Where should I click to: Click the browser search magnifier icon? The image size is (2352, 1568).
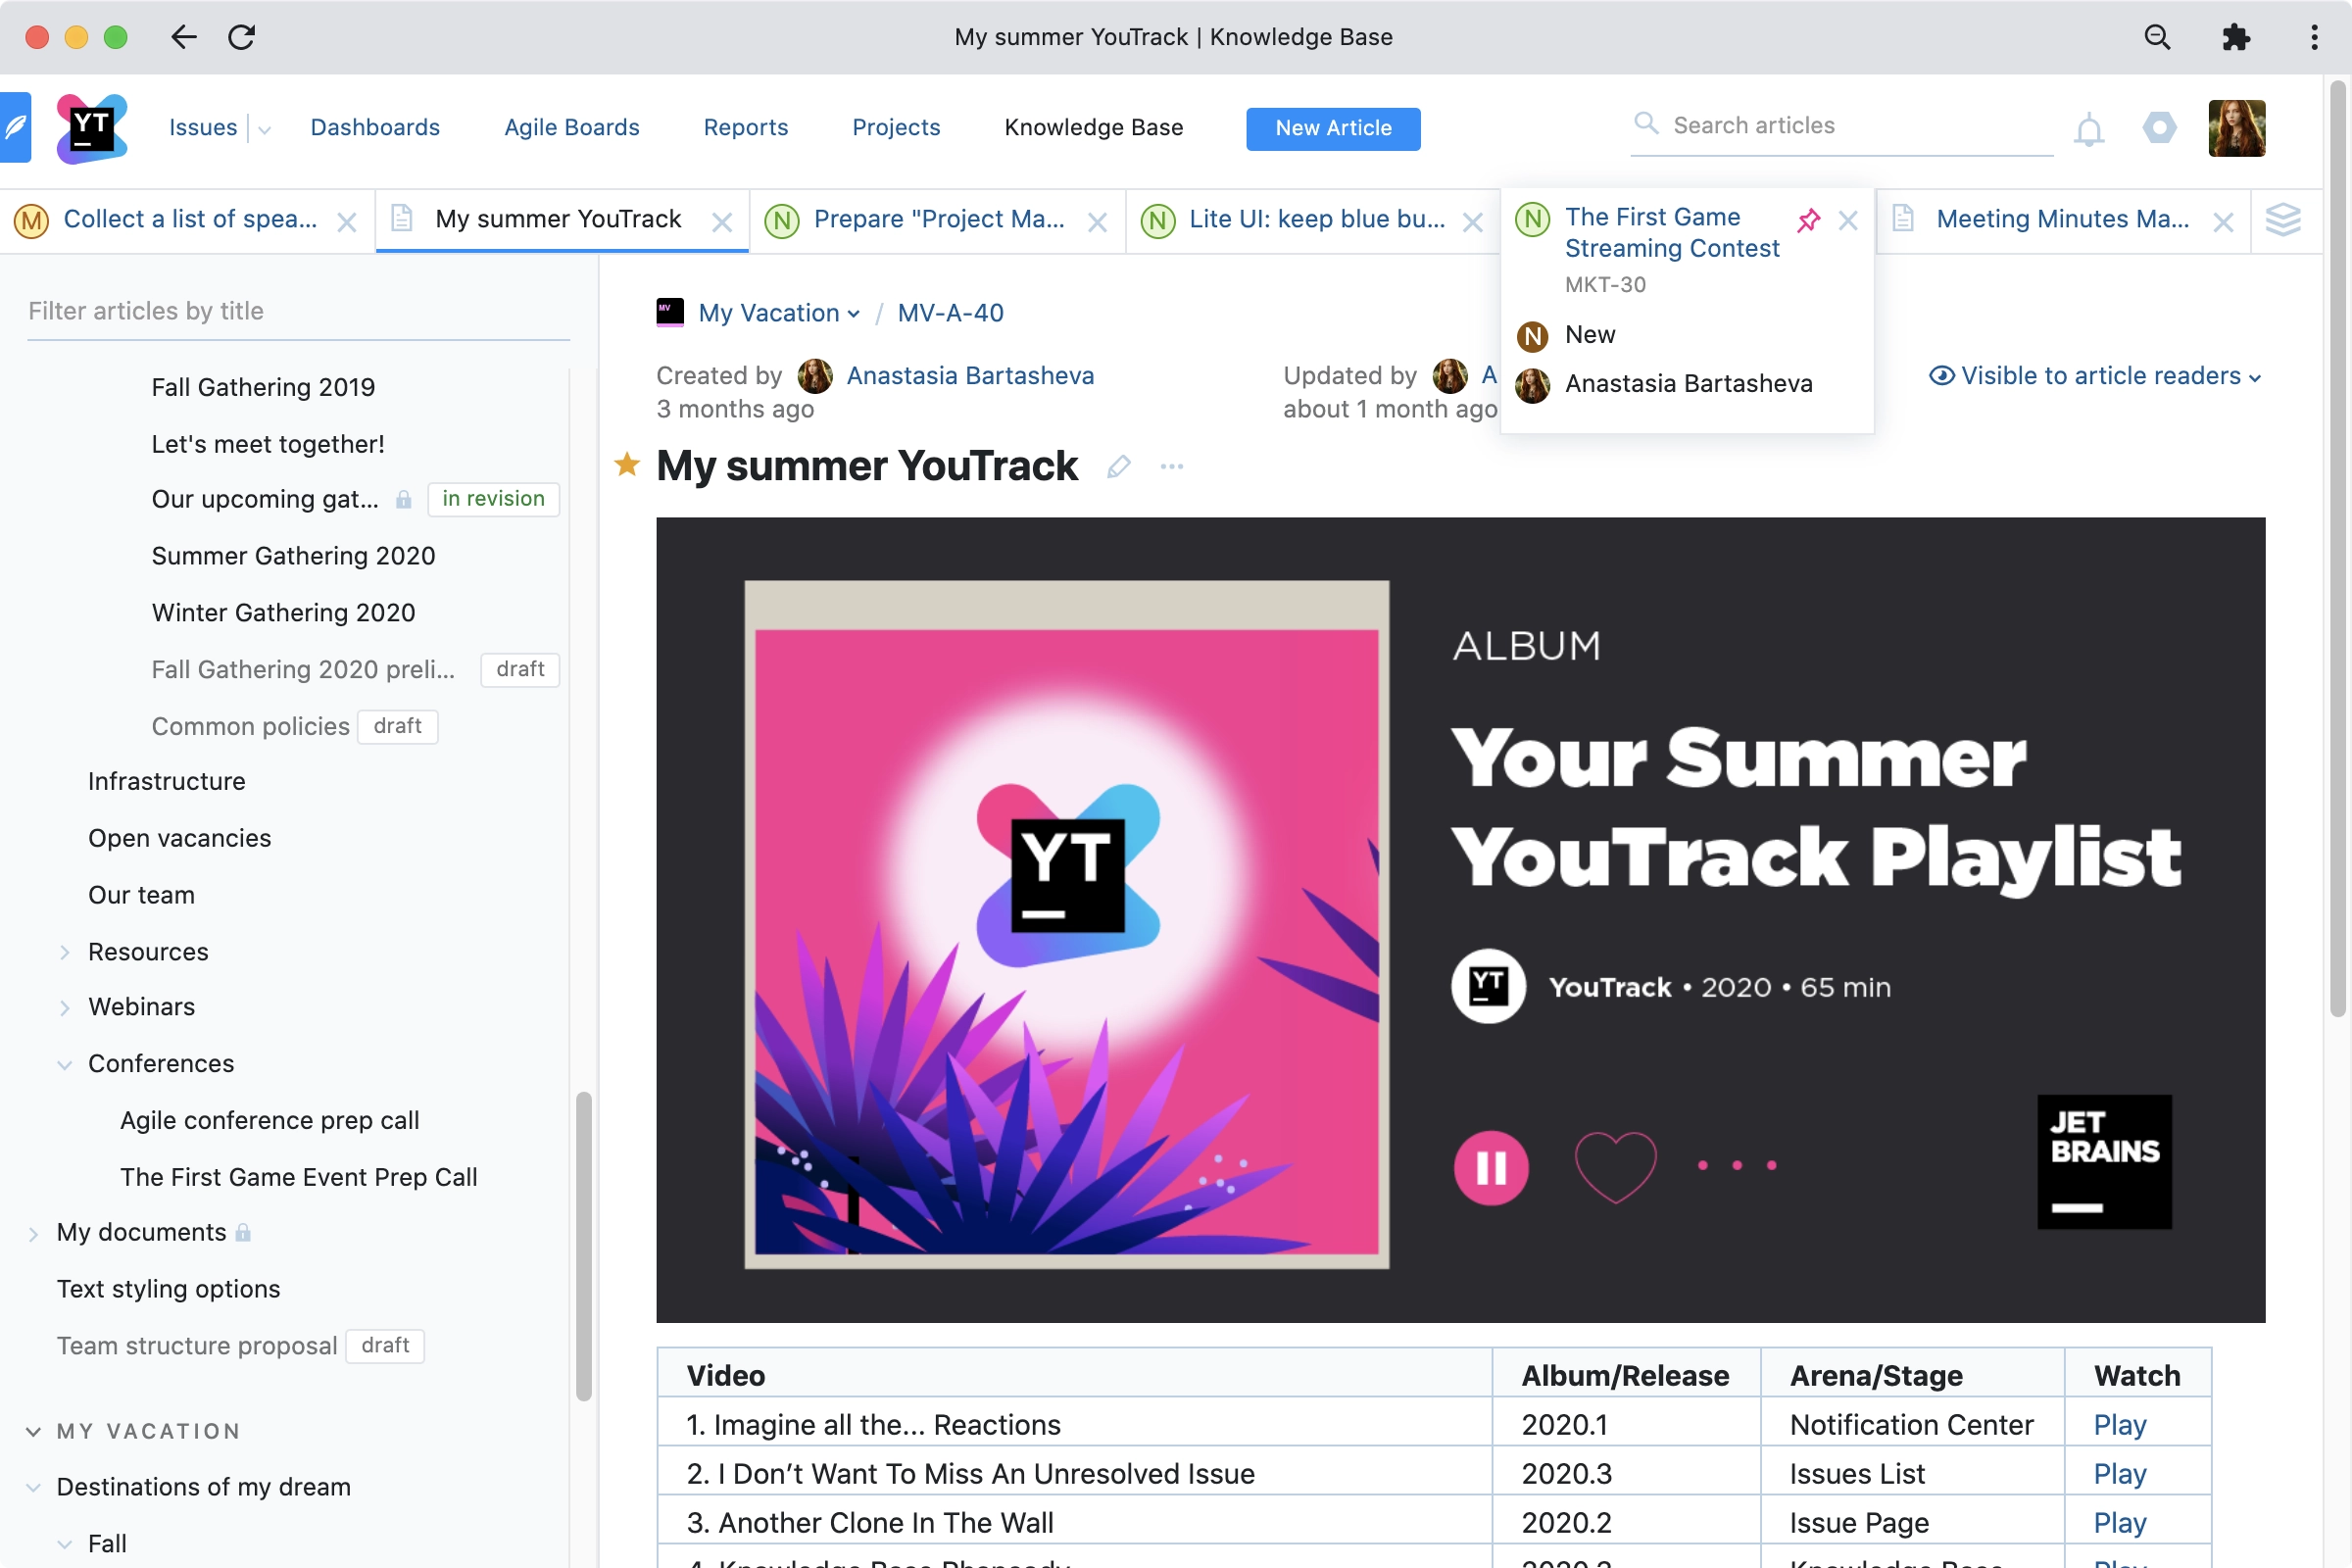click(2157, 37)
